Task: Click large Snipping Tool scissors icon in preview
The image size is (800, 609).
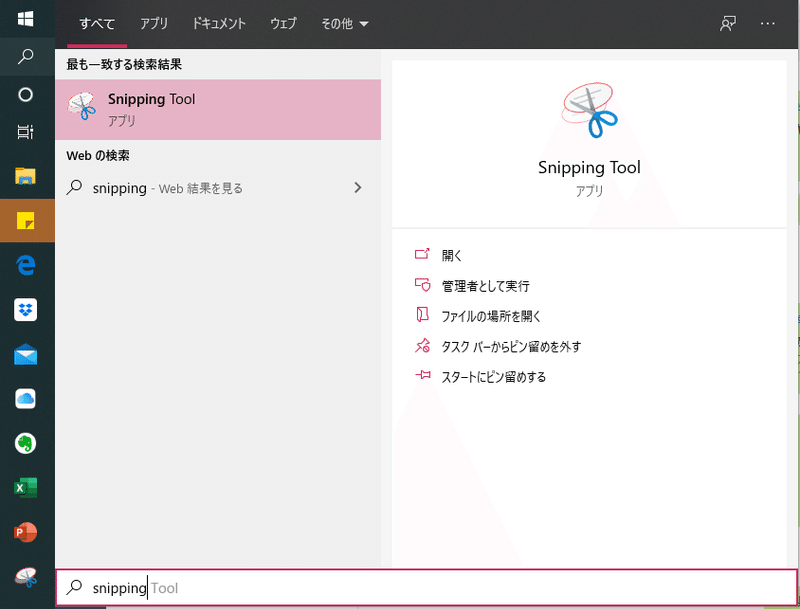Action: (x=589, y=110)
